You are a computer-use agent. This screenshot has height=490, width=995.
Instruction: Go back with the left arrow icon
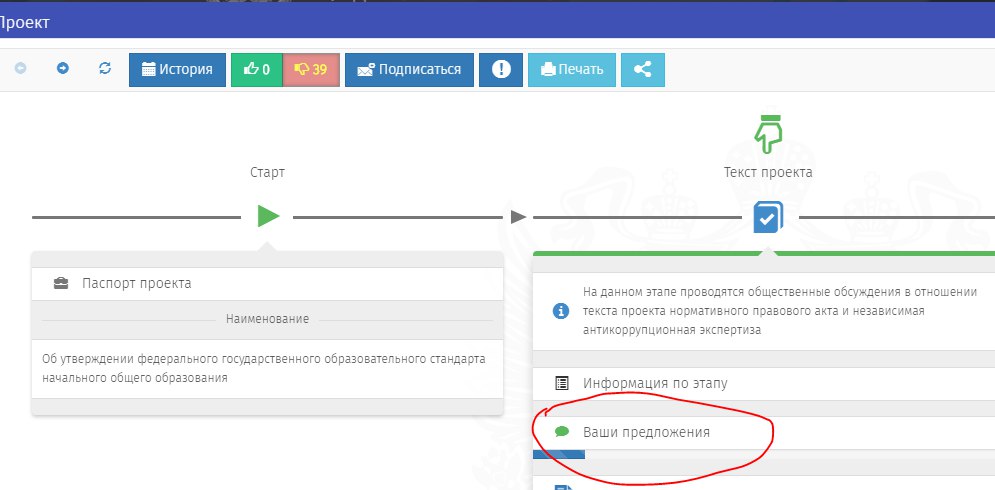tap(20, 69)
